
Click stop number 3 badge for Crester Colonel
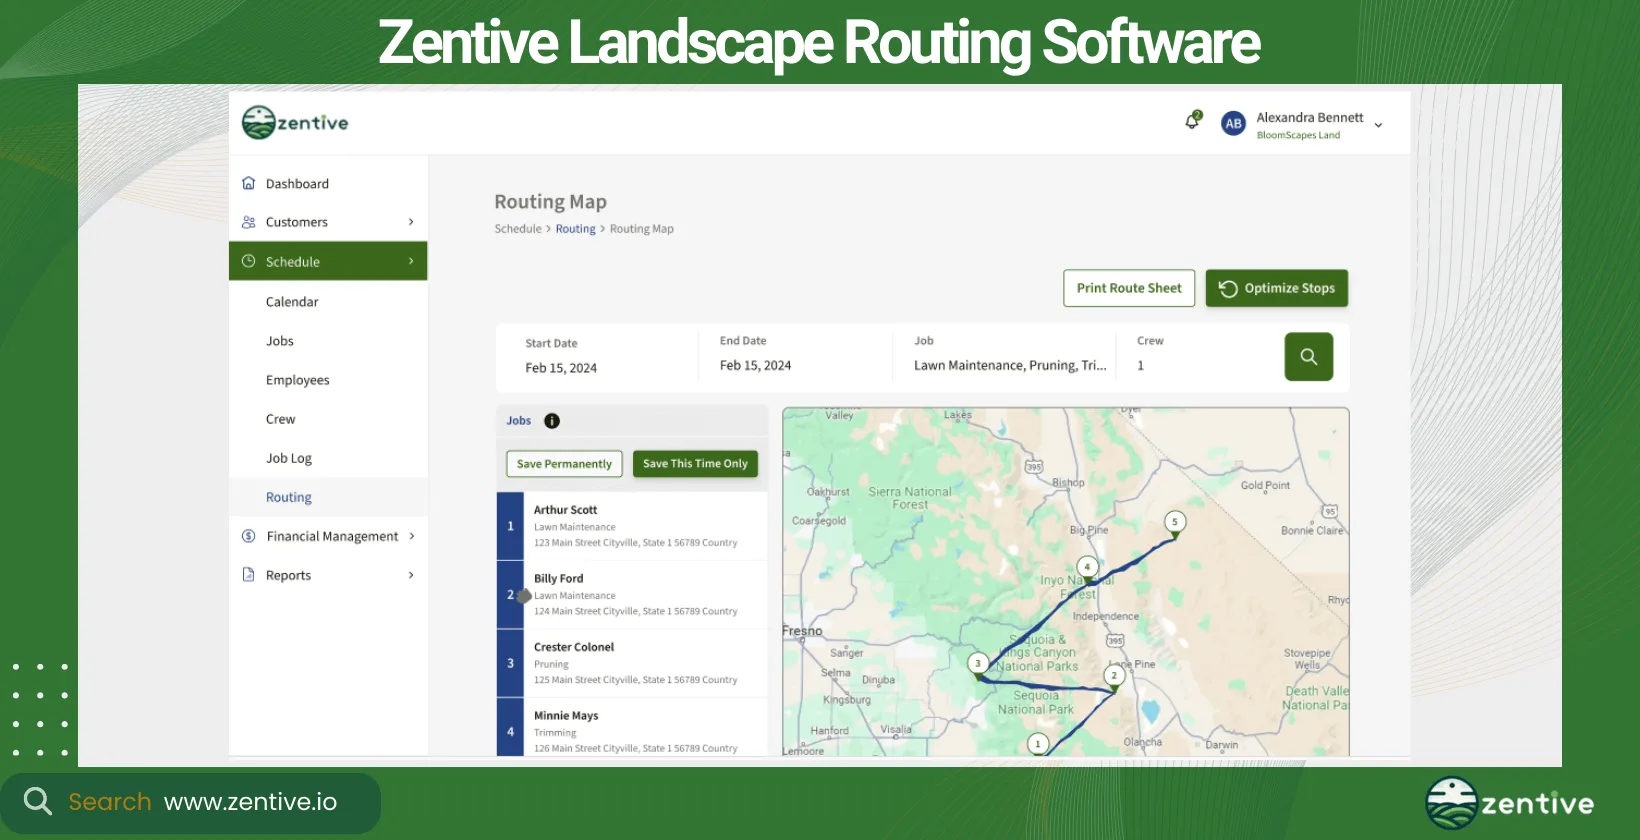[x=510, y=663]
